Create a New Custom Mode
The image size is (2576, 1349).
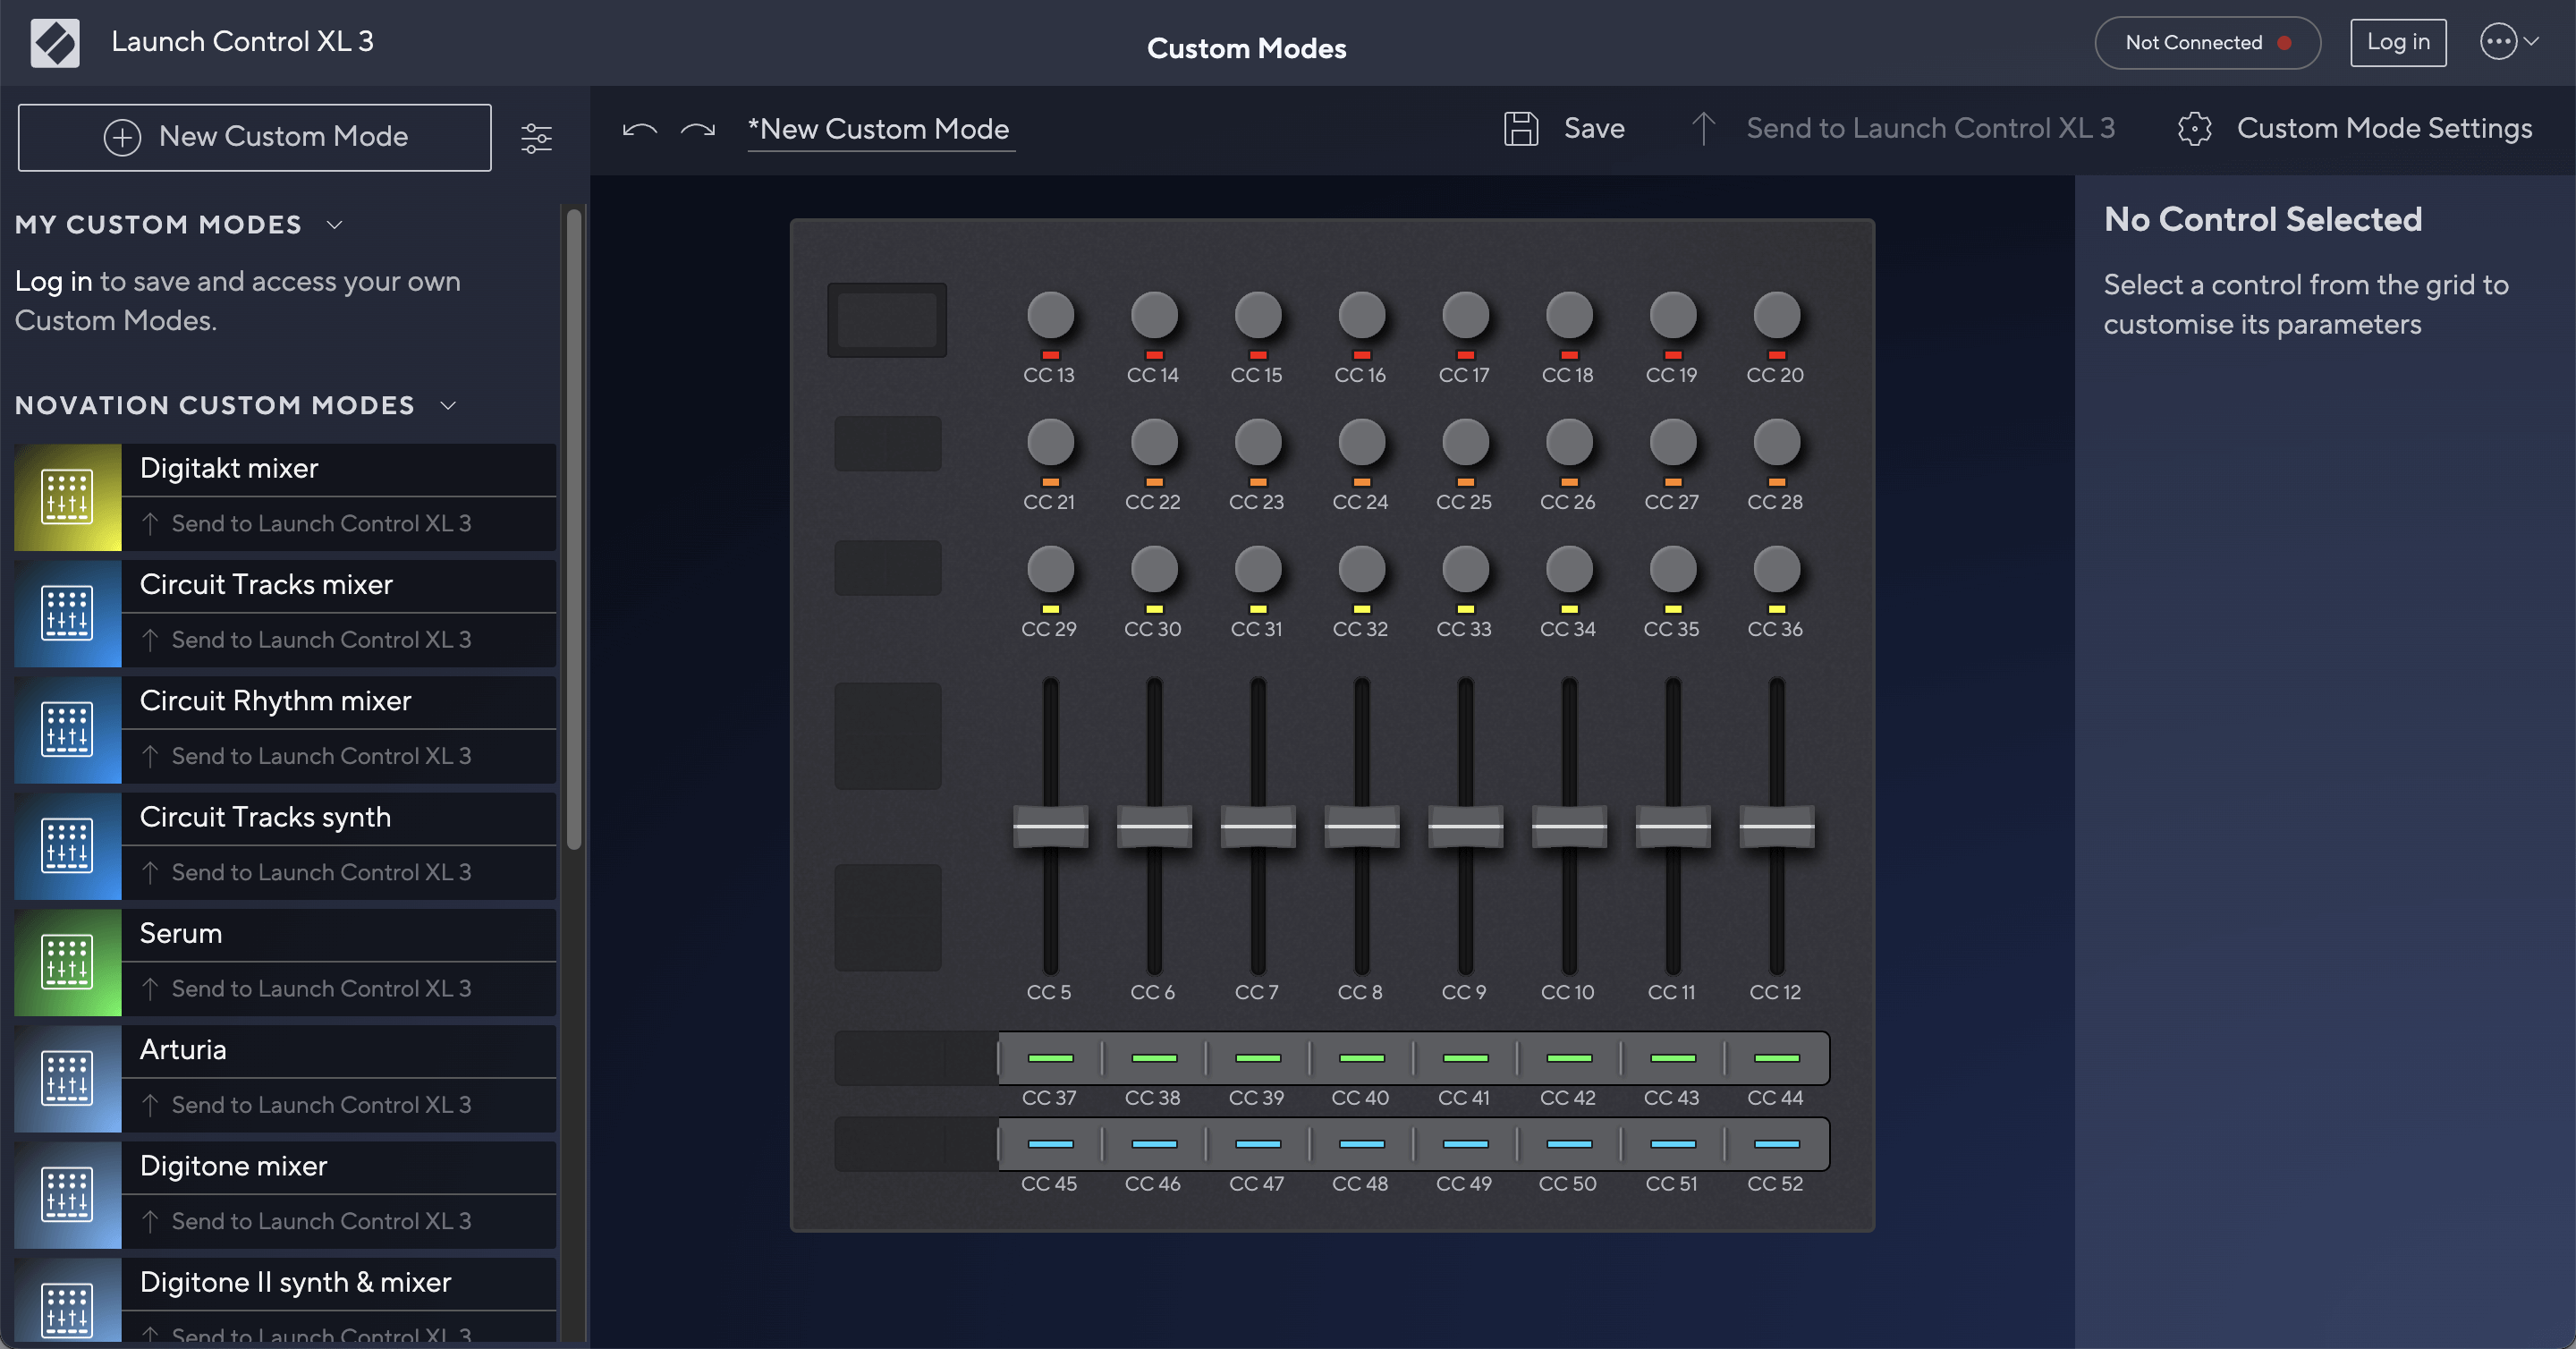[255, 137]
